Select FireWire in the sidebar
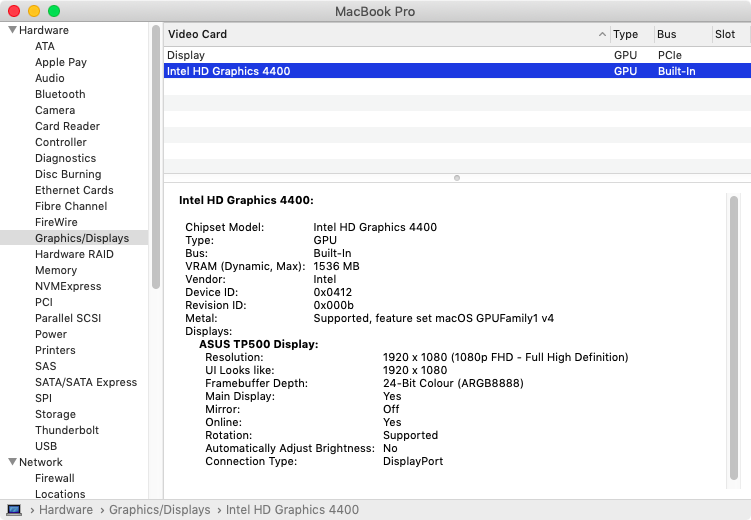This screenshot has width=751, height=520. [56, 222]
